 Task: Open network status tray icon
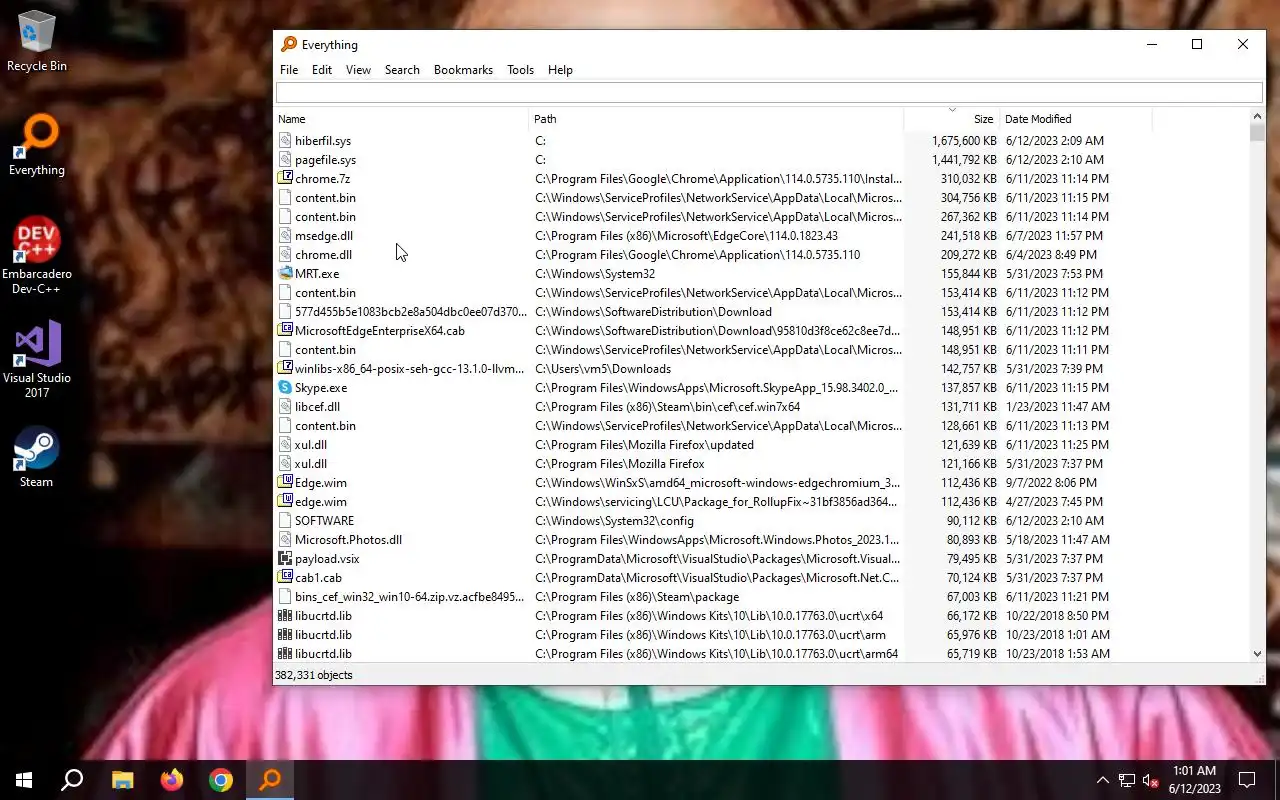click(1127, 780)
